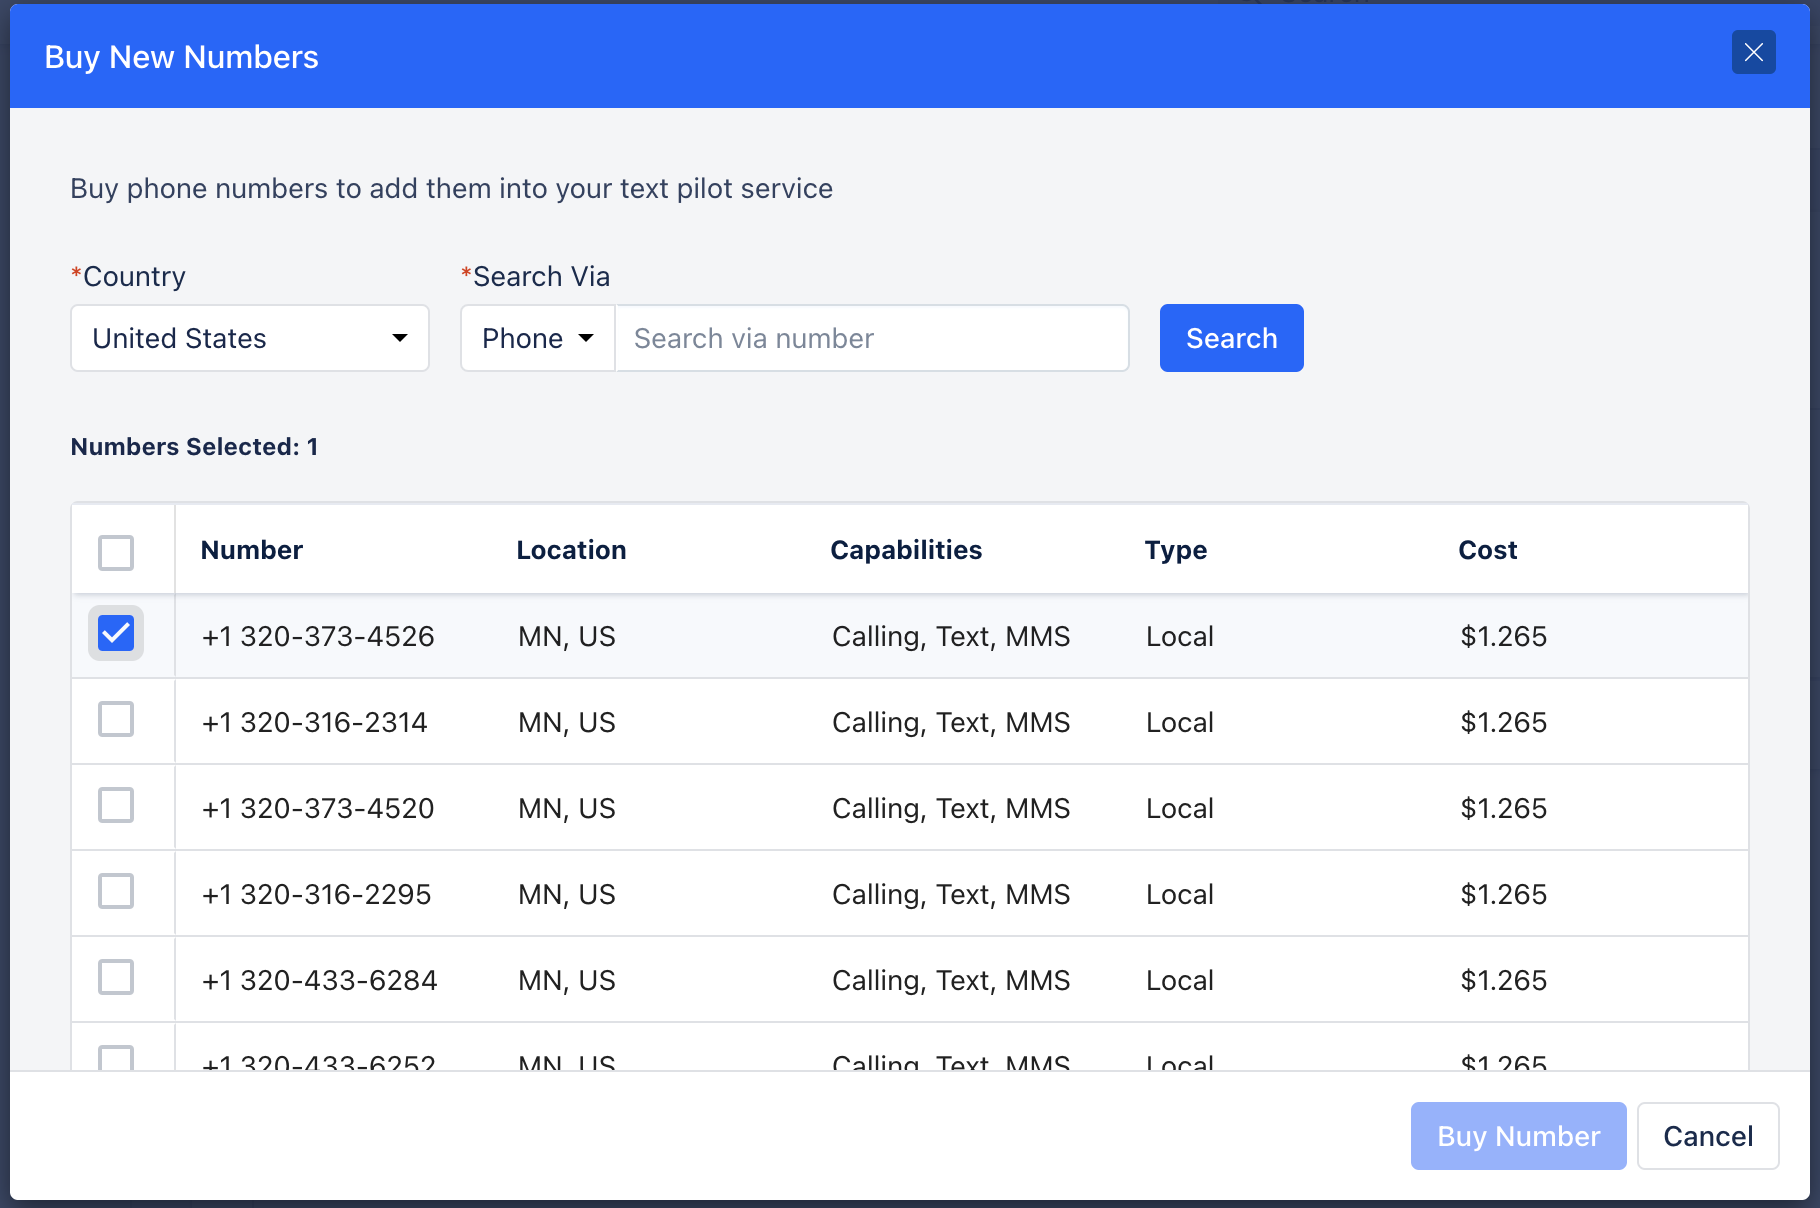1820x1208 pixels.
Task: Click the blue Search button
Action: coord(1231,338)
